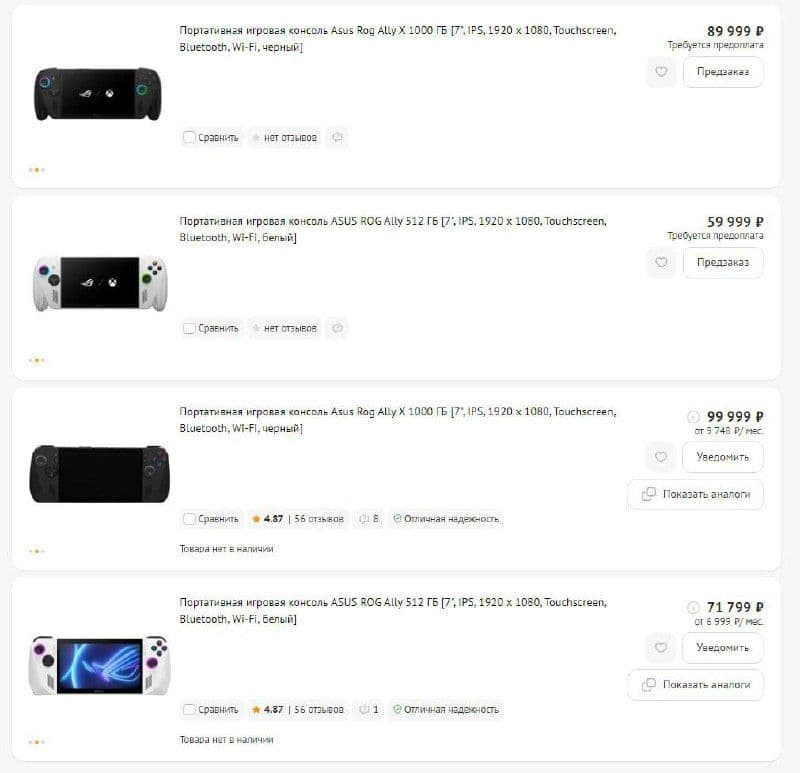Click heart icon for 71 799 ₽ console
Screen dimensions: 800x773
[661, 647]
